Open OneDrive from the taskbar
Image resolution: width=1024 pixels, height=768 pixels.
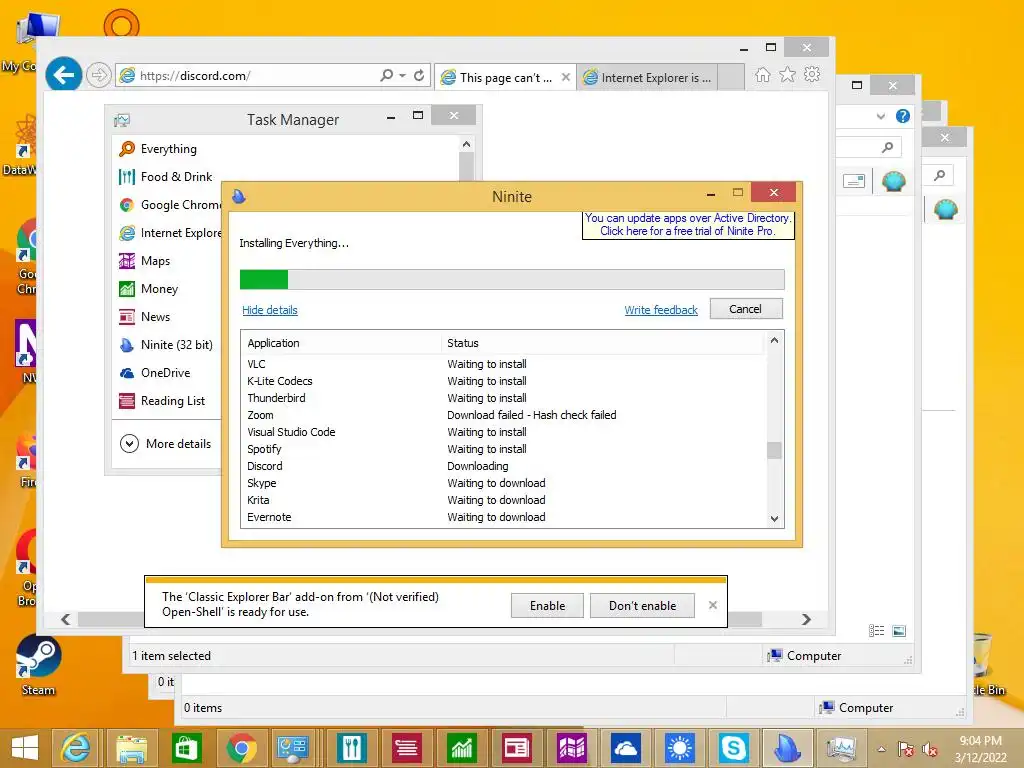[626, 748]
